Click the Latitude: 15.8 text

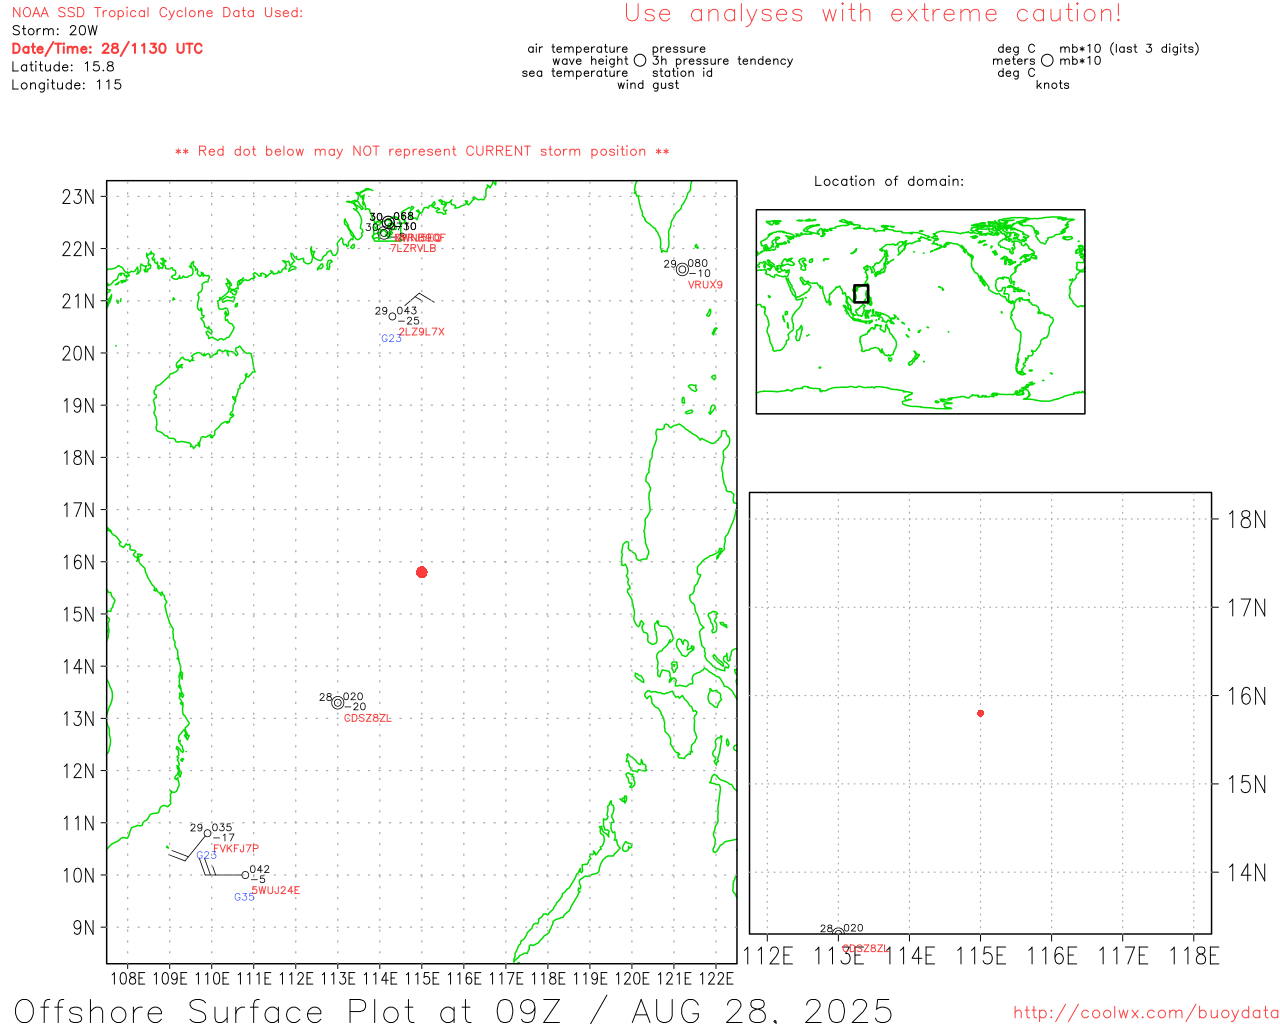63,67
